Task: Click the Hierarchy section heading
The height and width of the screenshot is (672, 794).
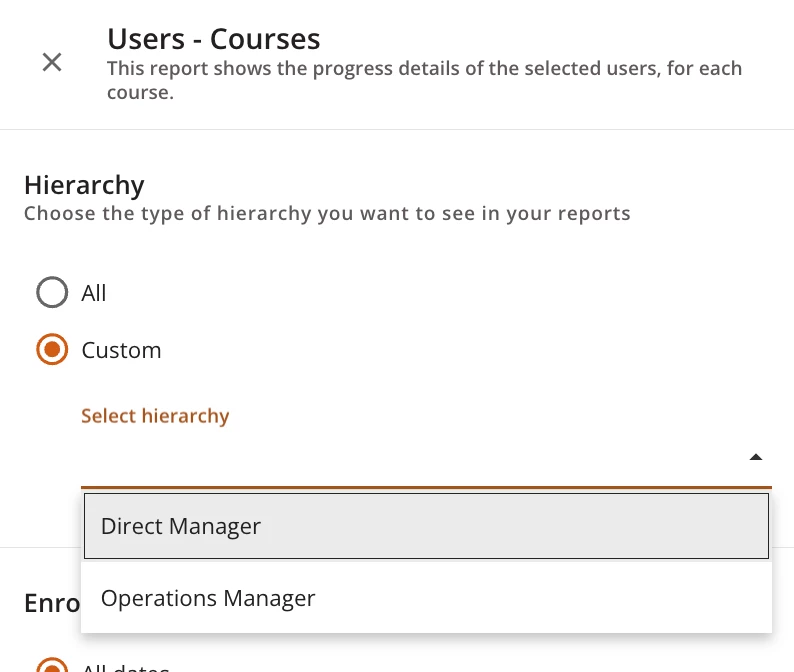Action: point(84,185)
